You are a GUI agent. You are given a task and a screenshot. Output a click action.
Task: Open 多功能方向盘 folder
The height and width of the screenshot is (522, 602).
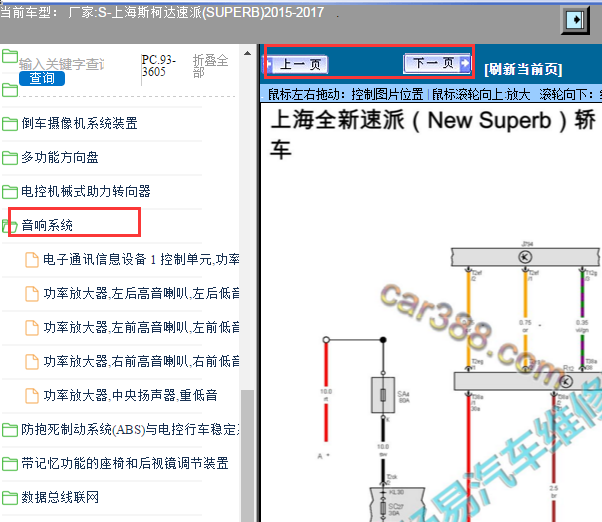coord(60,157)
